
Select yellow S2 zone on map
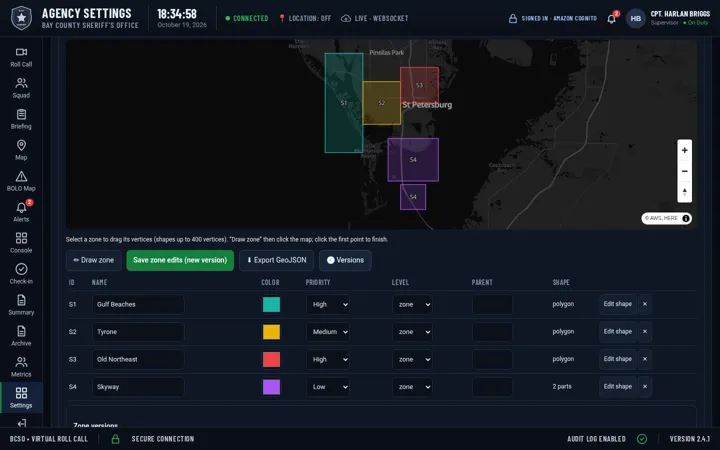[382, 103]
